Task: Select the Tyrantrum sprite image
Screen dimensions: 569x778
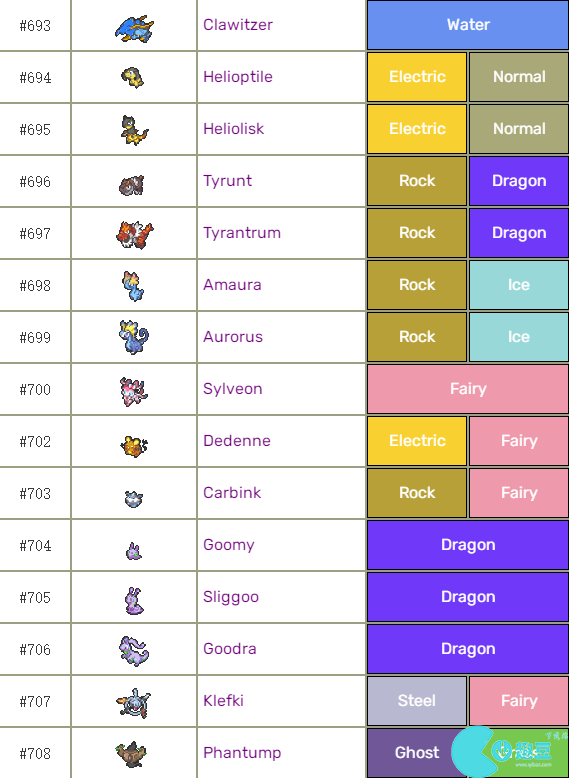Action: tap(134, 235)
